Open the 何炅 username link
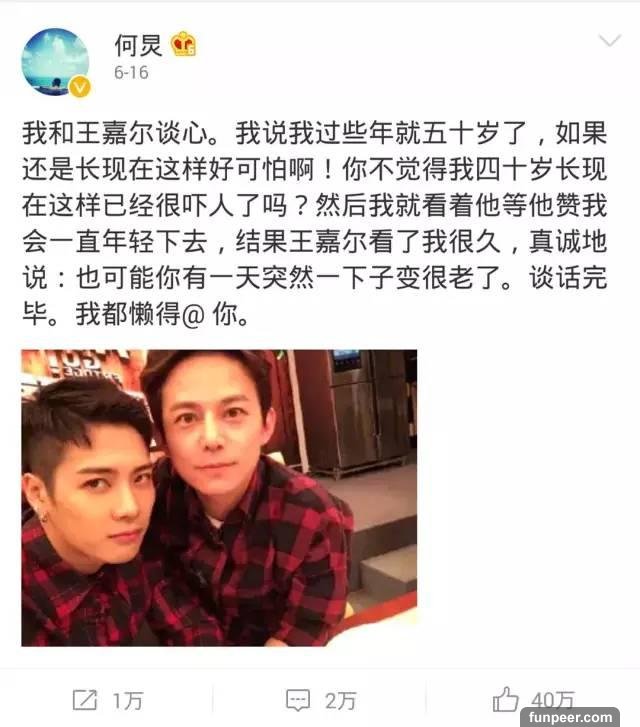 point(138,45)
